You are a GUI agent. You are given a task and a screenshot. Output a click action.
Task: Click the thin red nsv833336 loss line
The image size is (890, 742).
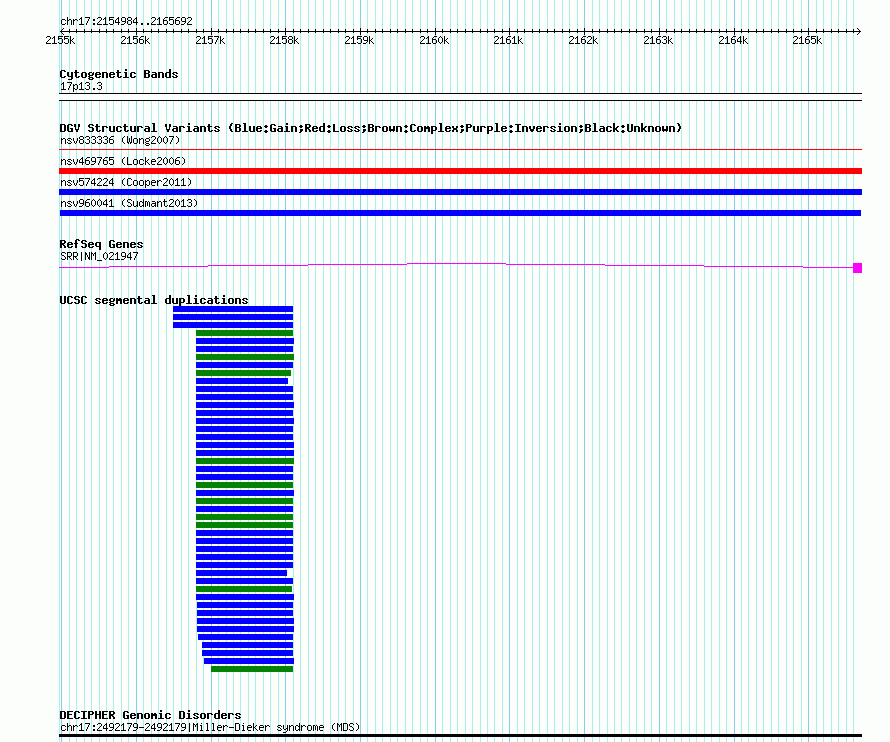[460, 150]
